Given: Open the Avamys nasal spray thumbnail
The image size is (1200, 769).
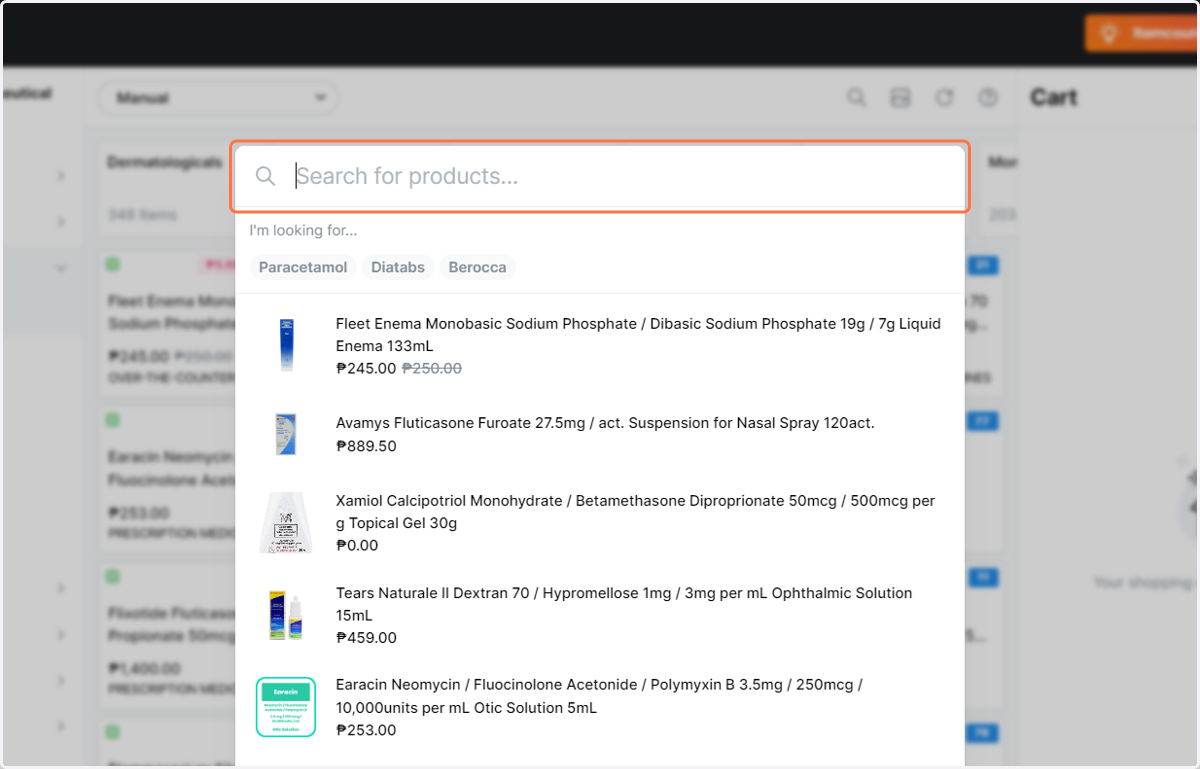Looking at the screenshot, I should 286,434.
